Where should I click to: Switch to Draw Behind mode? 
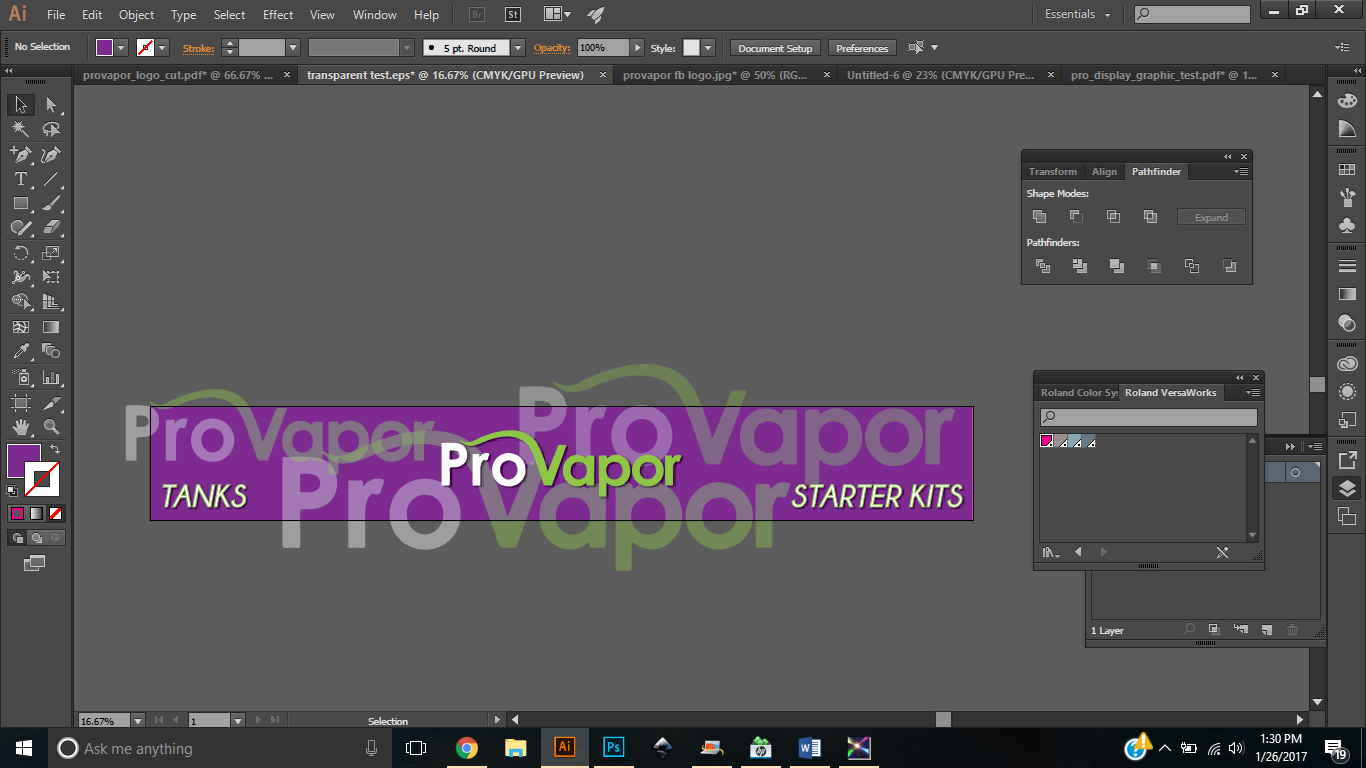pyautogui.click(x=37, y=537)
